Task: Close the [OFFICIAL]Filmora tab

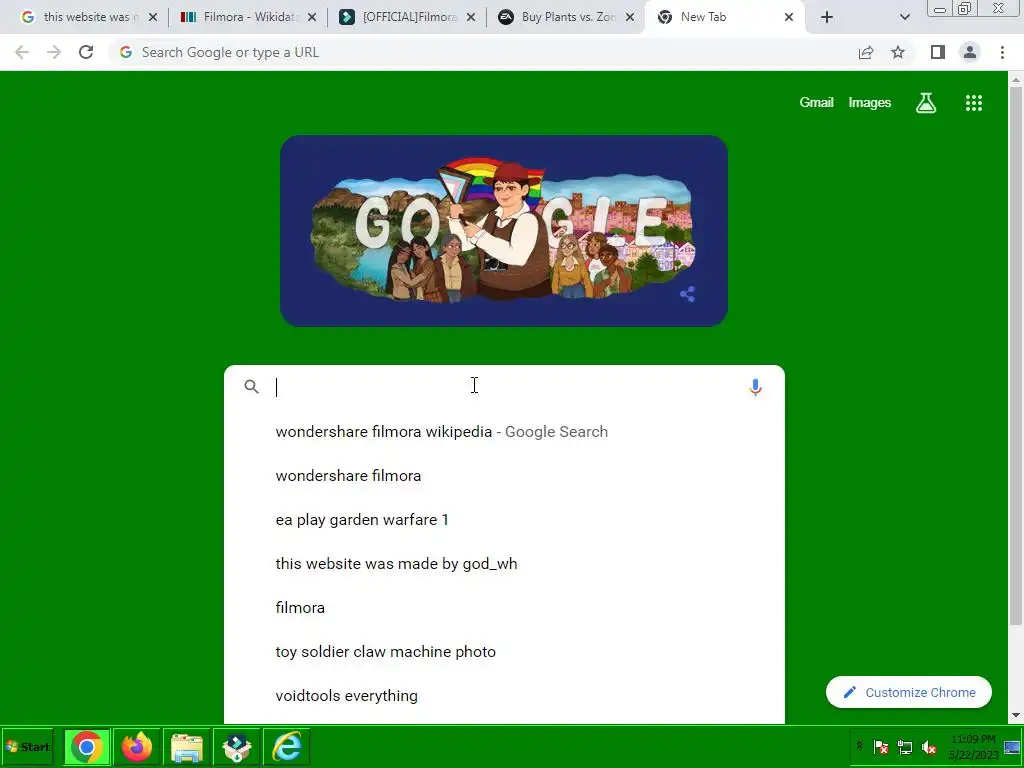Action: (471, 17)
